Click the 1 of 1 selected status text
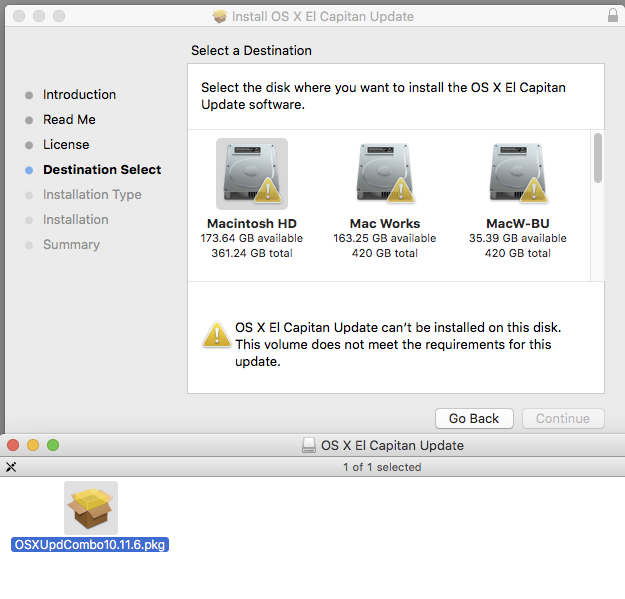The width and height of the screenshot is (625, 599). pos(382,467)
